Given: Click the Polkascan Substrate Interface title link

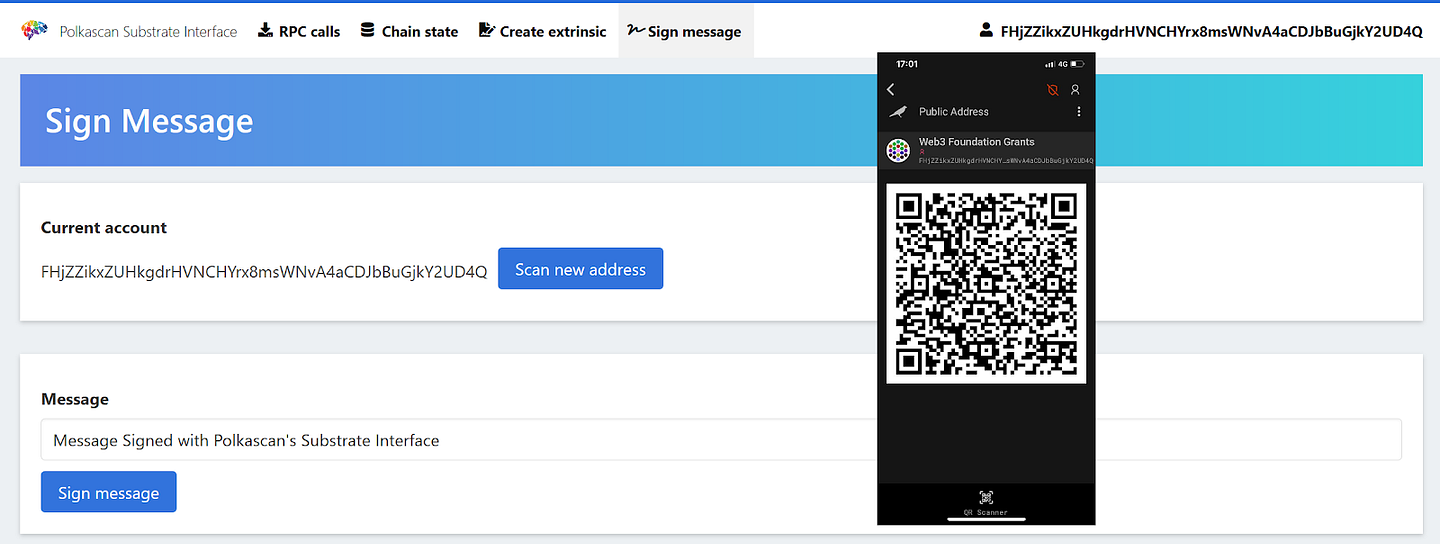Looking at the screenshot, I should point(148,32).
